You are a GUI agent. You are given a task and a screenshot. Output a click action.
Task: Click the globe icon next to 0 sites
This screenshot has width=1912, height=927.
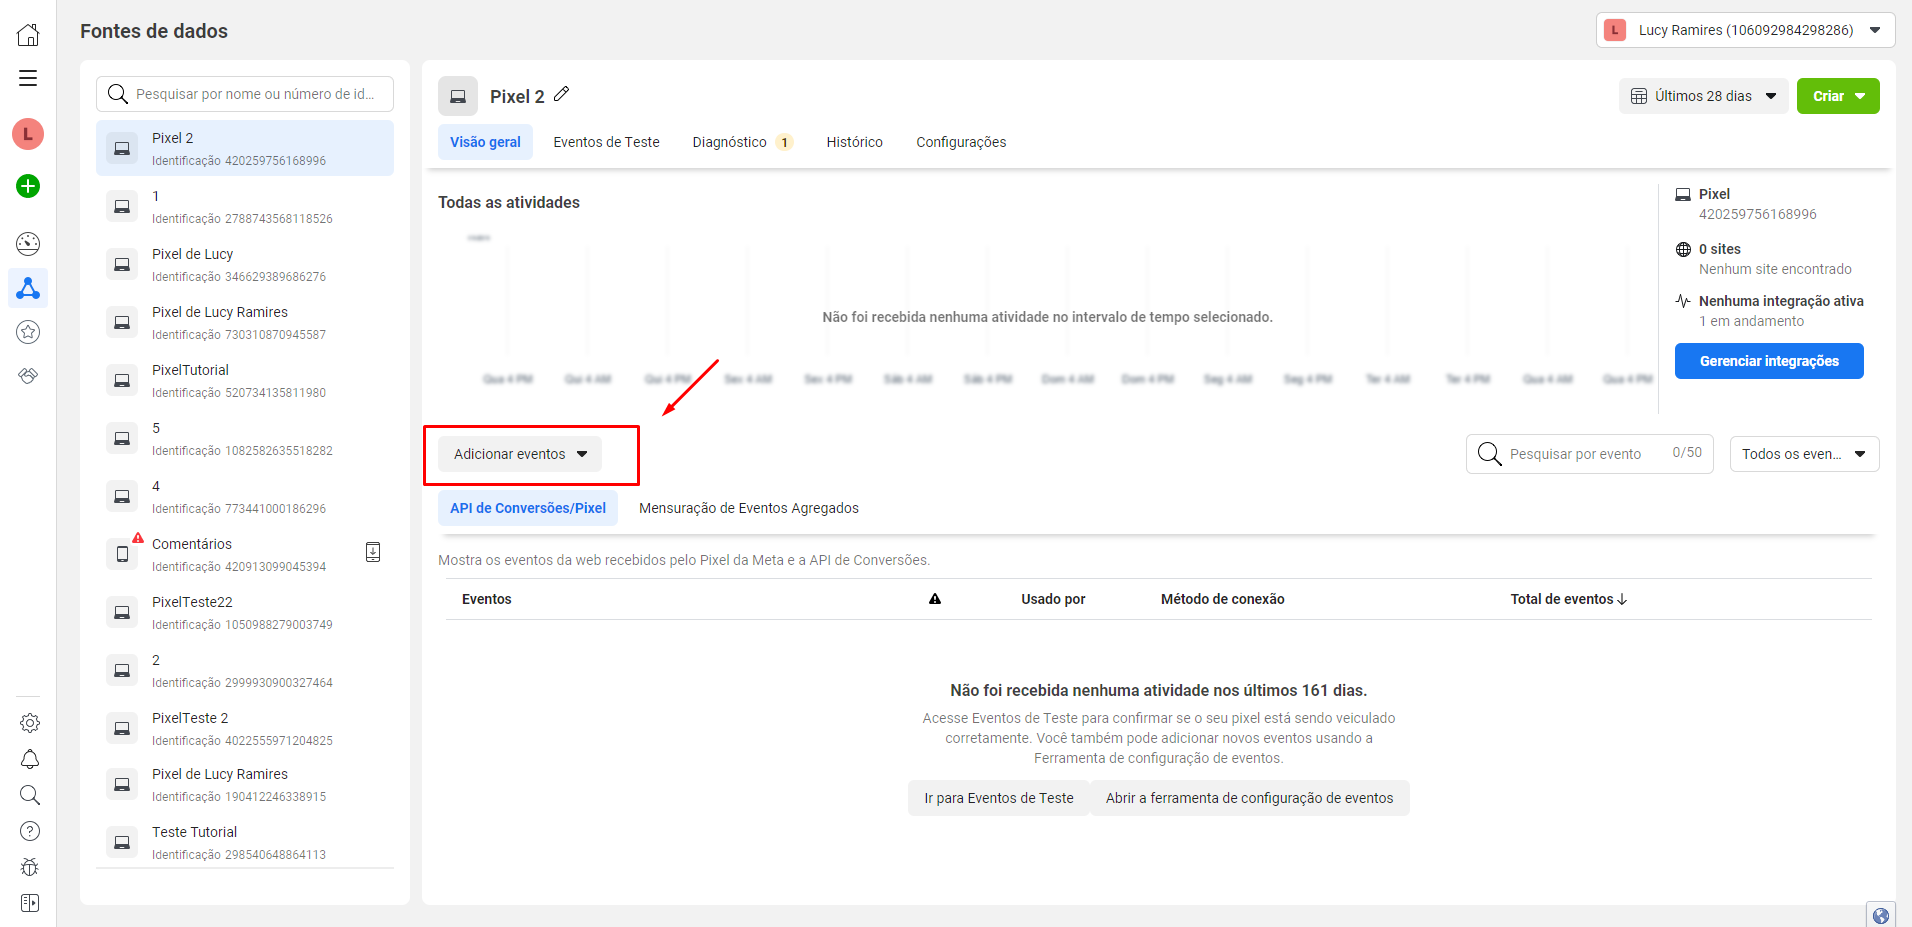1683,250
